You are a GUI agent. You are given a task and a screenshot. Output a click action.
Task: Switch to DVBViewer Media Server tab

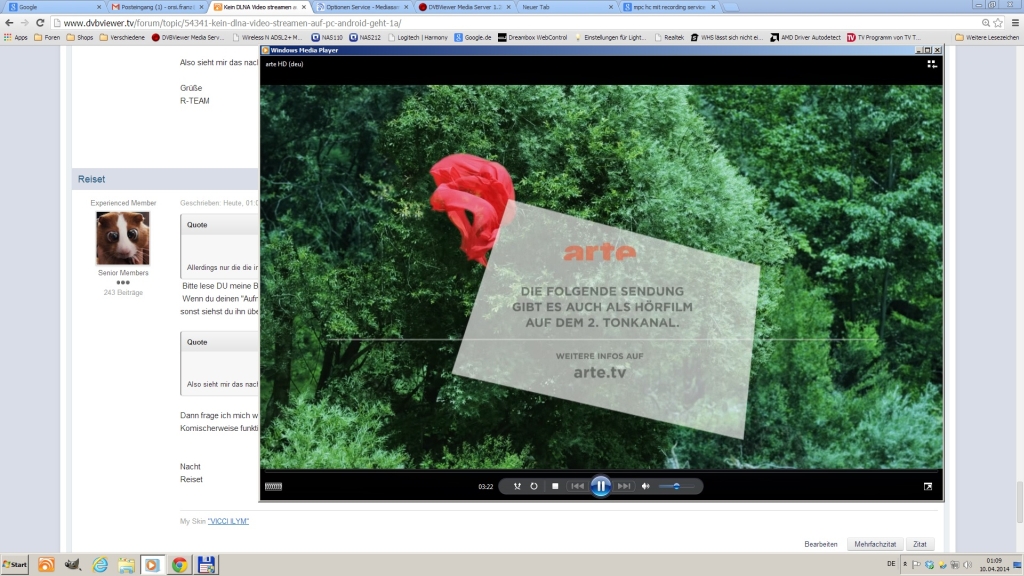point(464,7)
